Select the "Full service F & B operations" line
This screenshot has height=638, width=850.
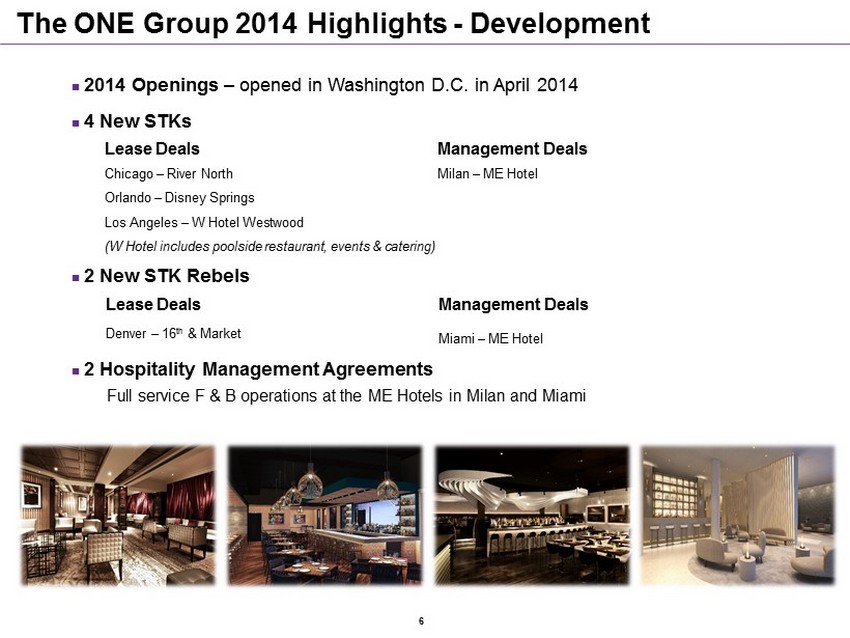coord(346,395)
